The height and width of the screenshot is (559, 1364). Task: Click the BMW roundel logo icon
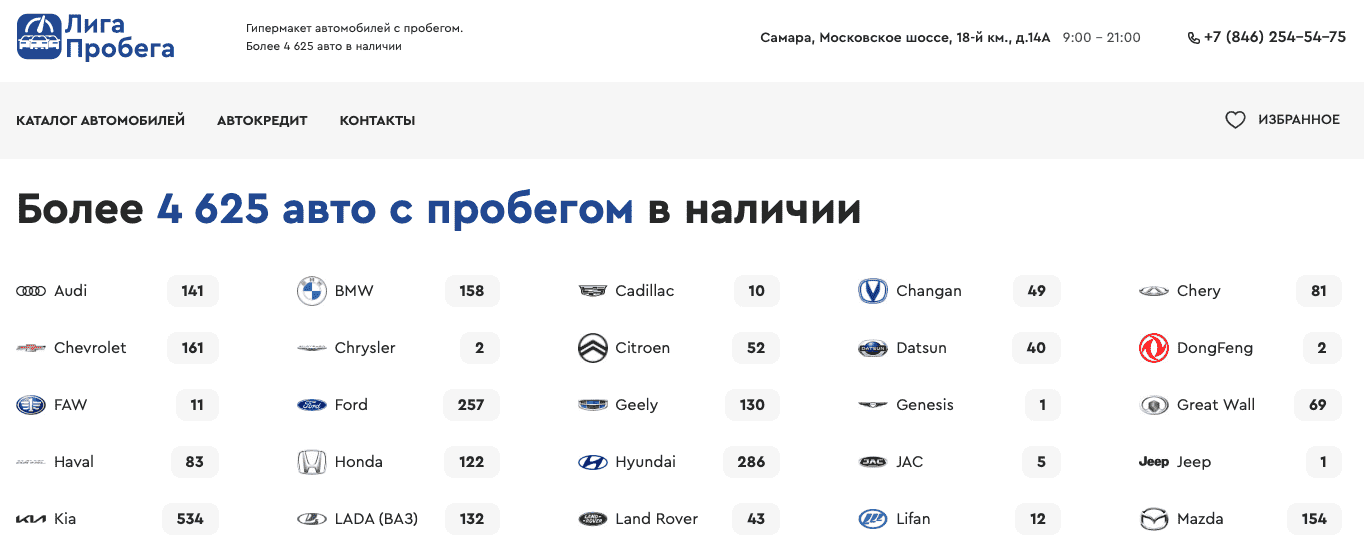pyautogui.click(x=312, y=291)
